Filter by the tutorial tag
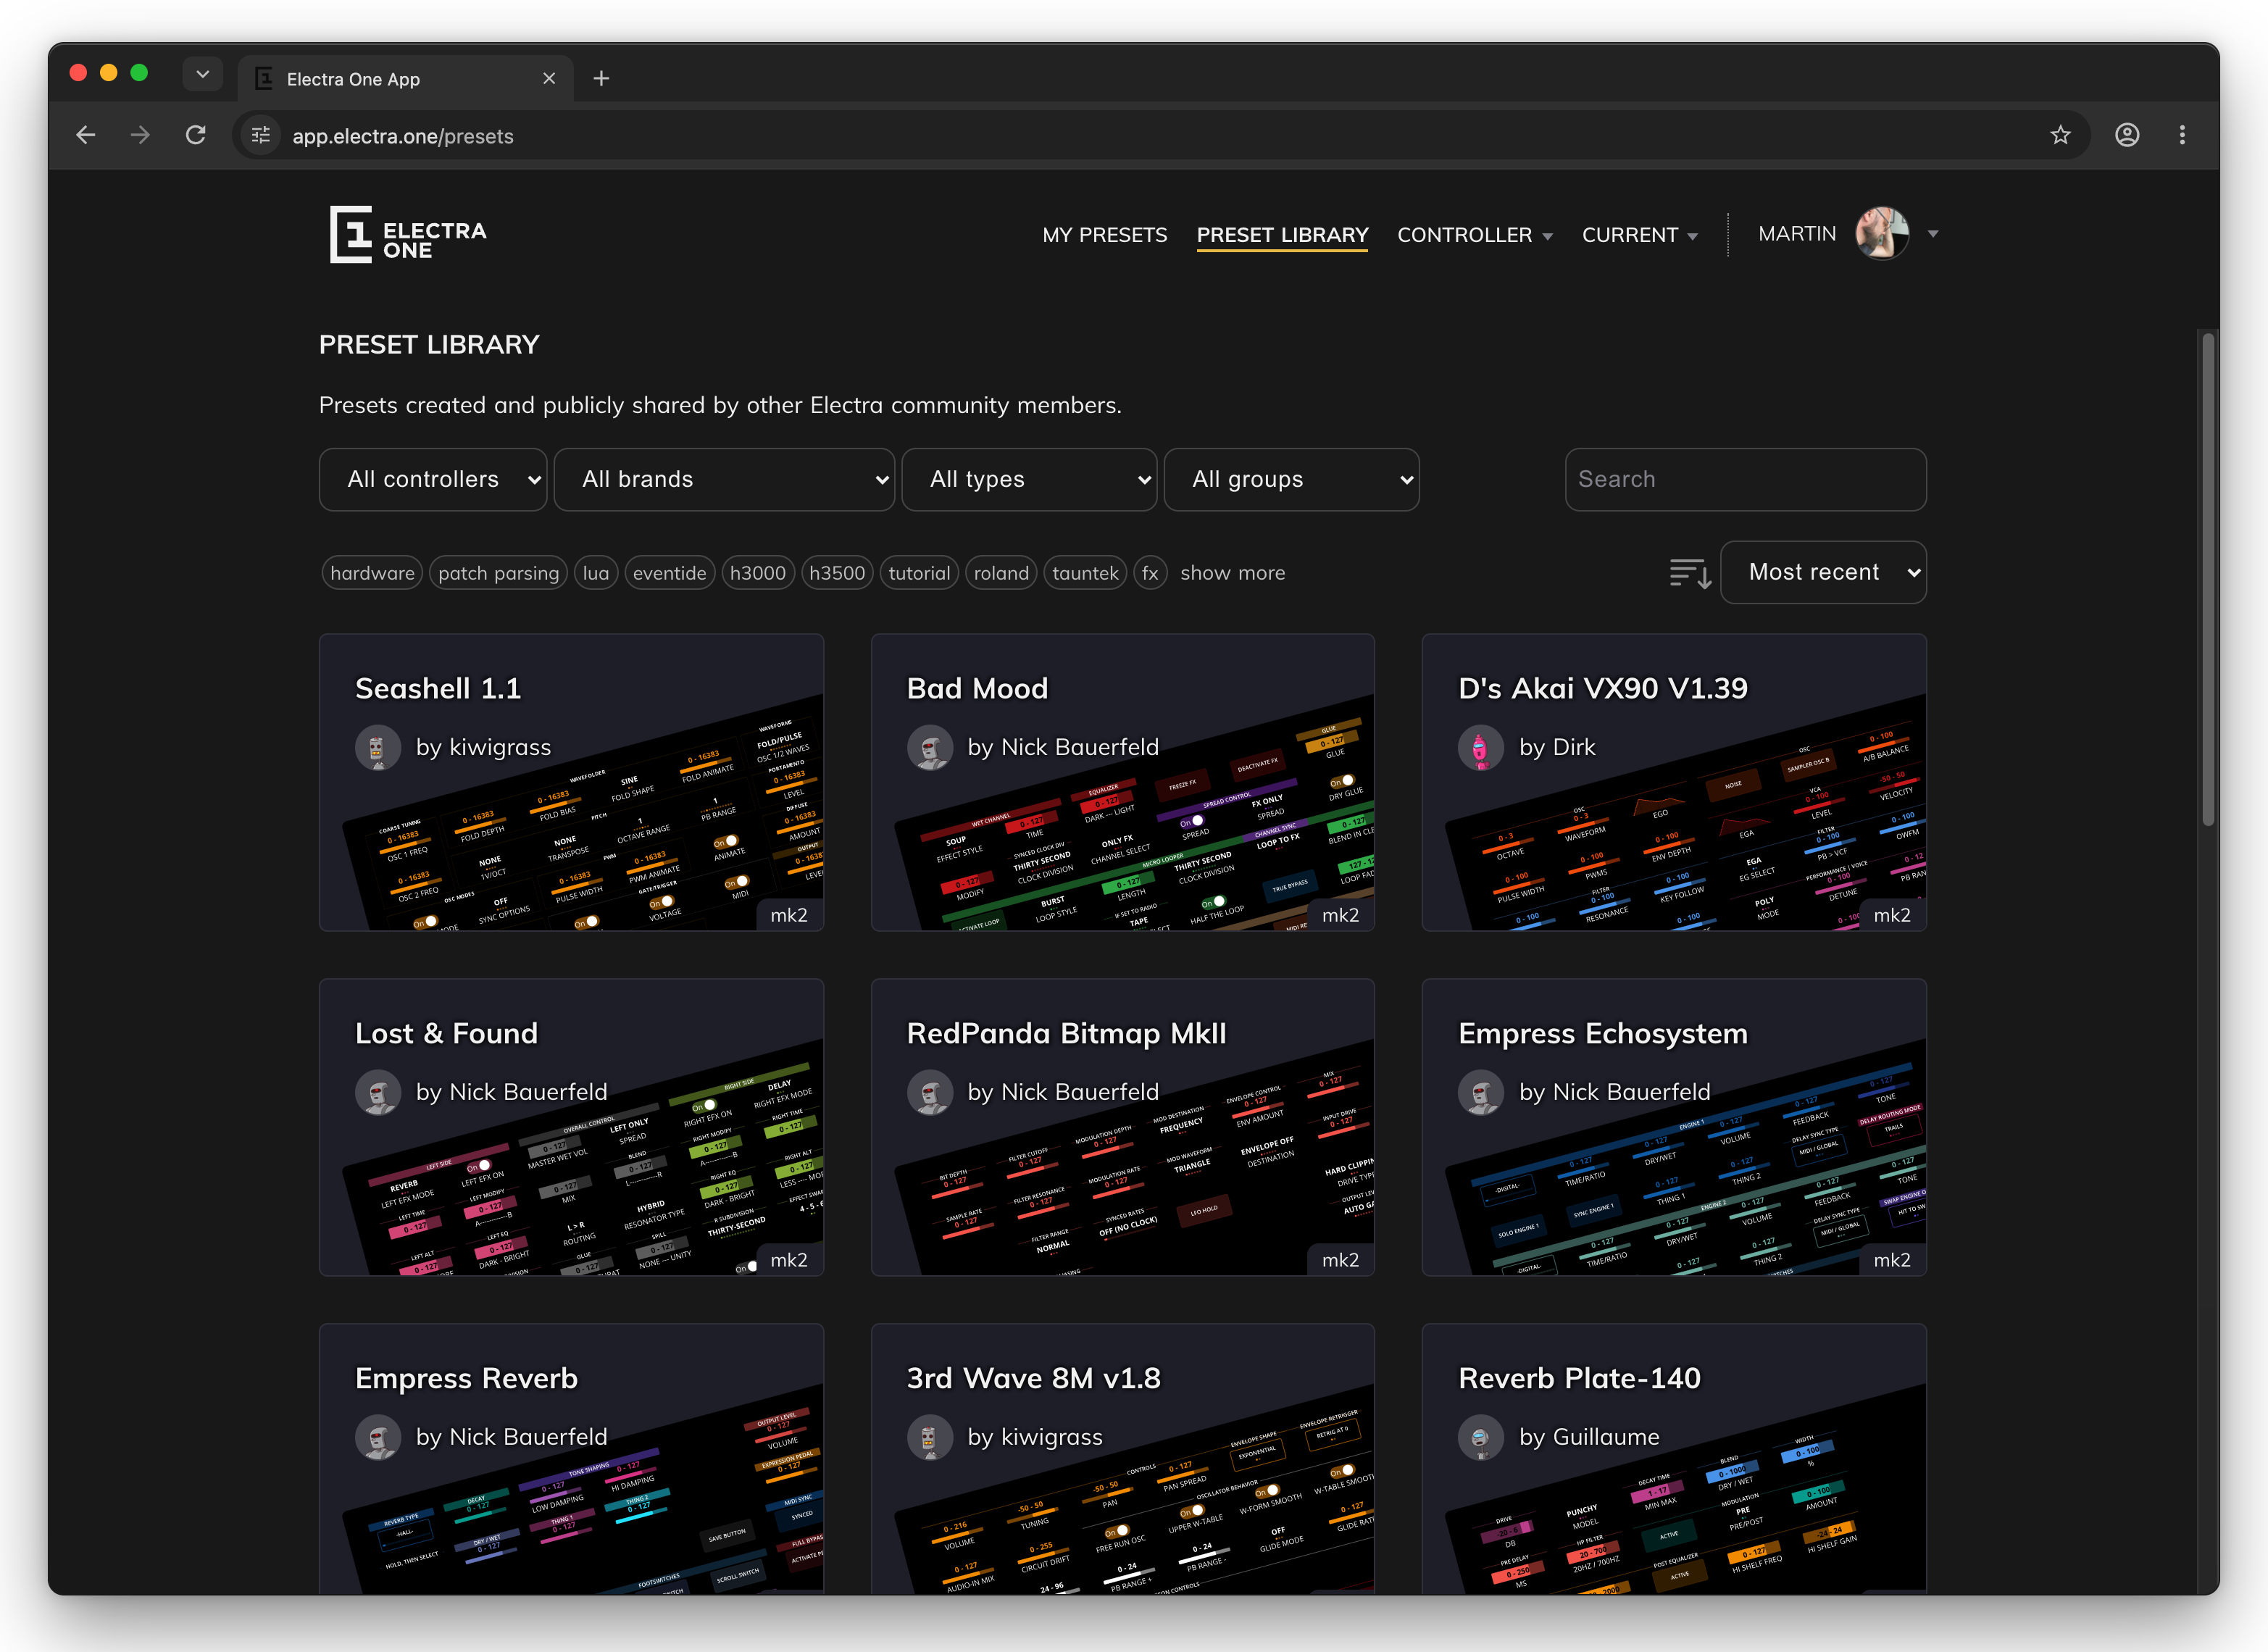This screenshot has height=1652, width=2268. click(919, 573)
